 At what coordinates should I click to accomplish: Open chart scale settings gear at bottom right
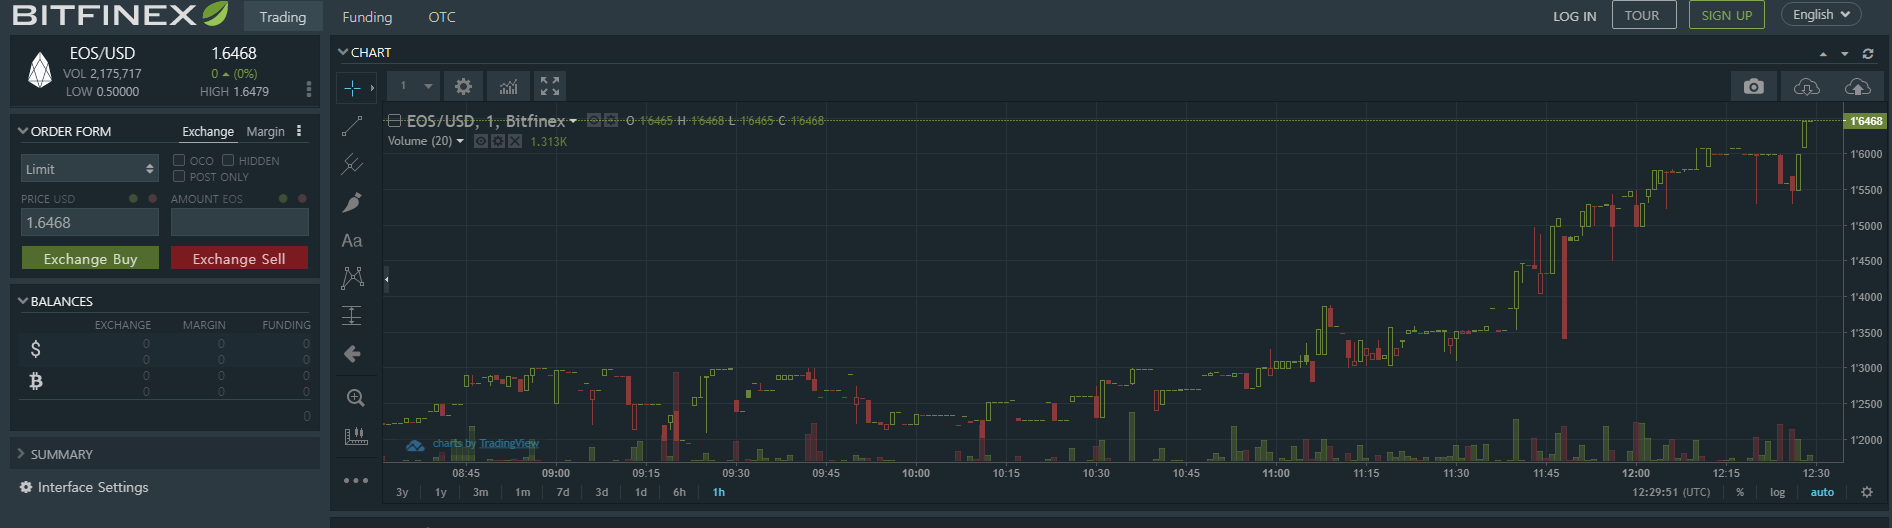point(1866,492)
